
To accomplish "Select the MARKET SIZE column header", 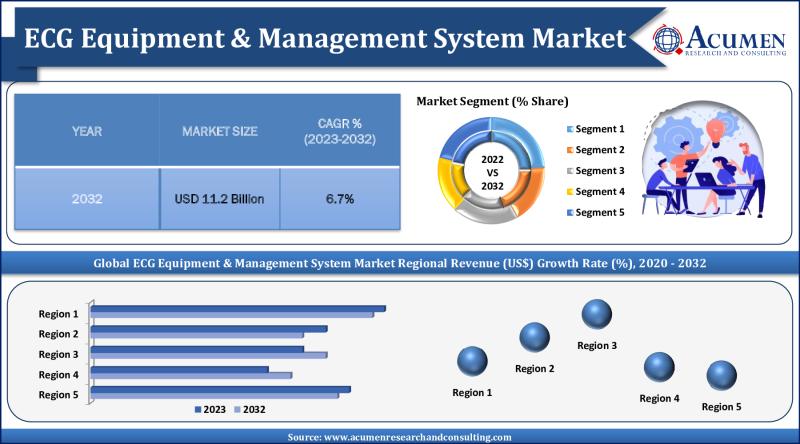I will click(219, 131).
